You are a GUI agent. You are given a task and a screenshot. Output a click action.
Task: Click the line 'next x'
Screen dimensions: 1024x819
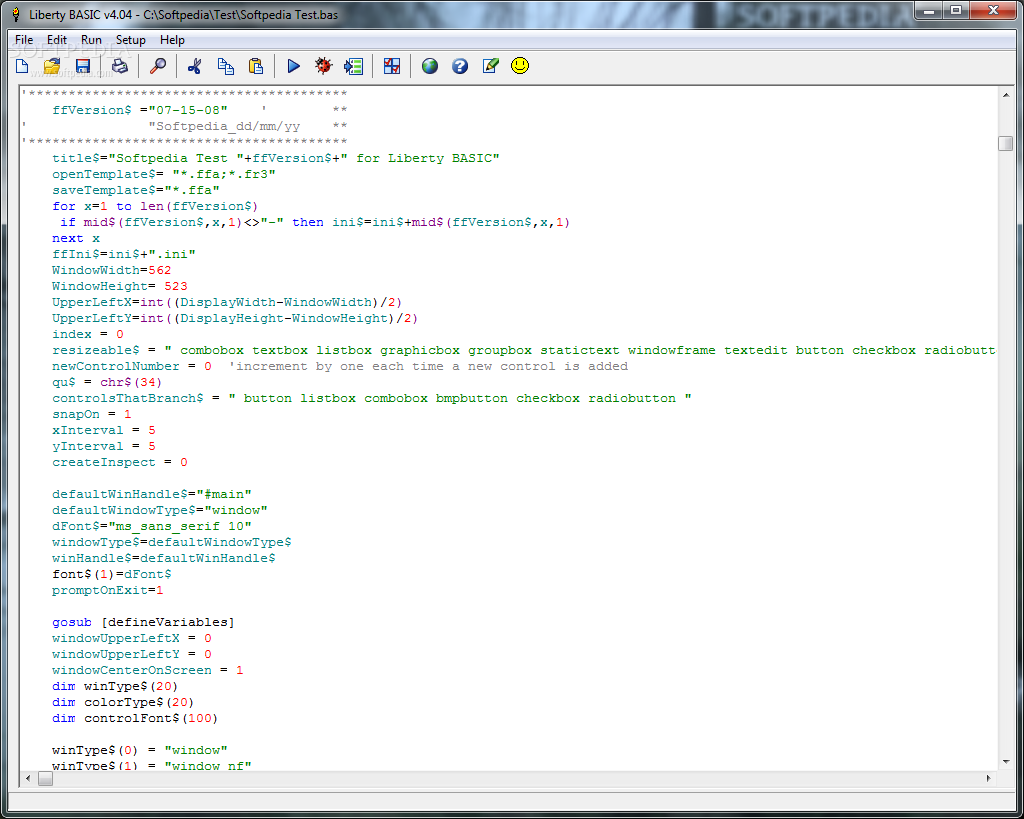76,238
